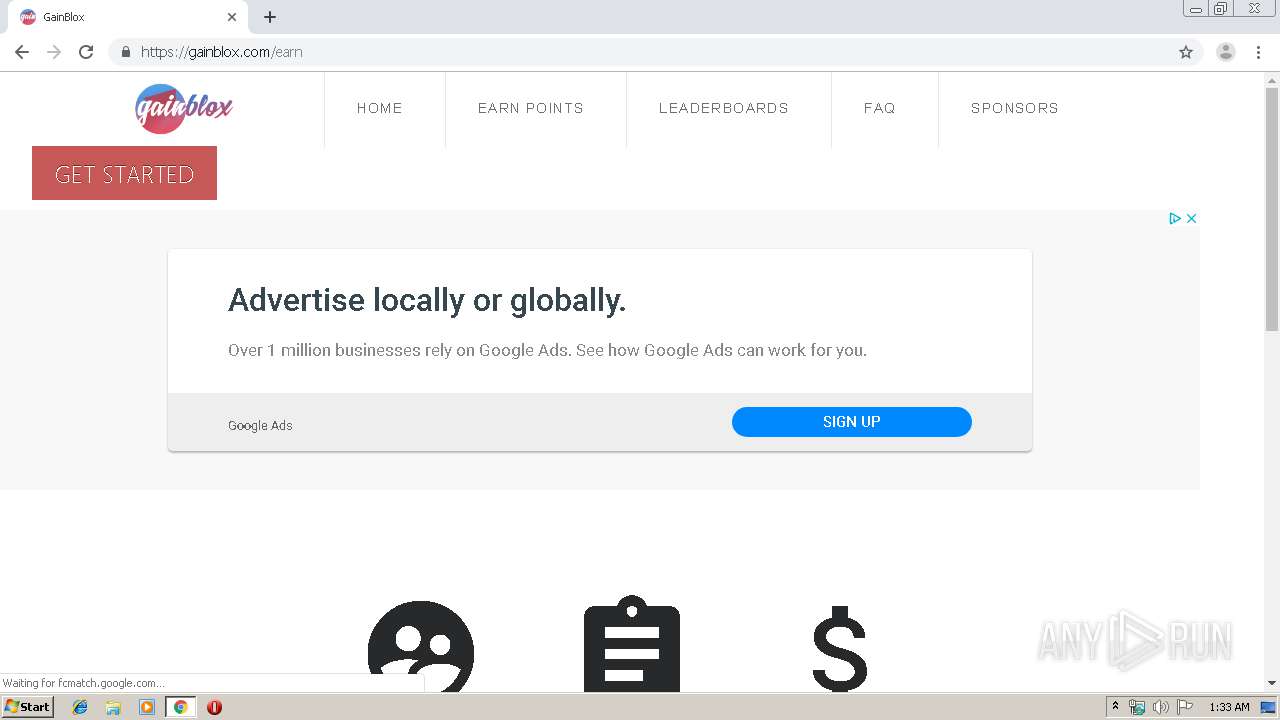1280x720 pixels.
Task: Open media player in taskbar
Action: pyautogui.click(x=147, y=707)
